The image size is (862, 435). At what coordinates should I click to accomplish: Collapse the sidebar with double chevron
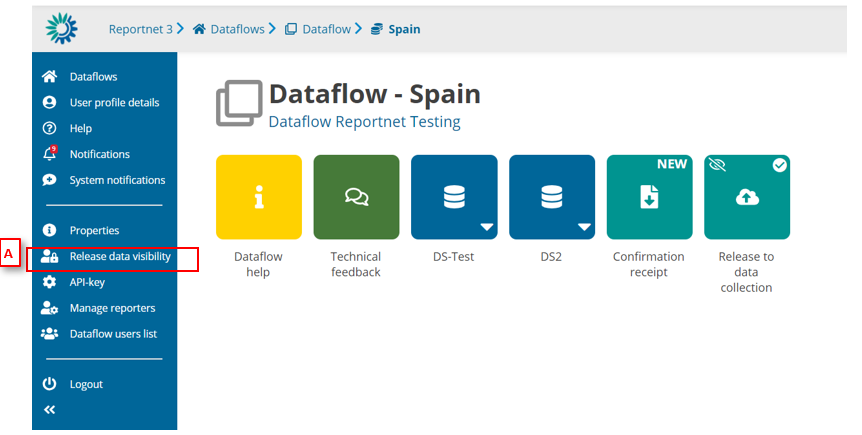tap(49, 410)
